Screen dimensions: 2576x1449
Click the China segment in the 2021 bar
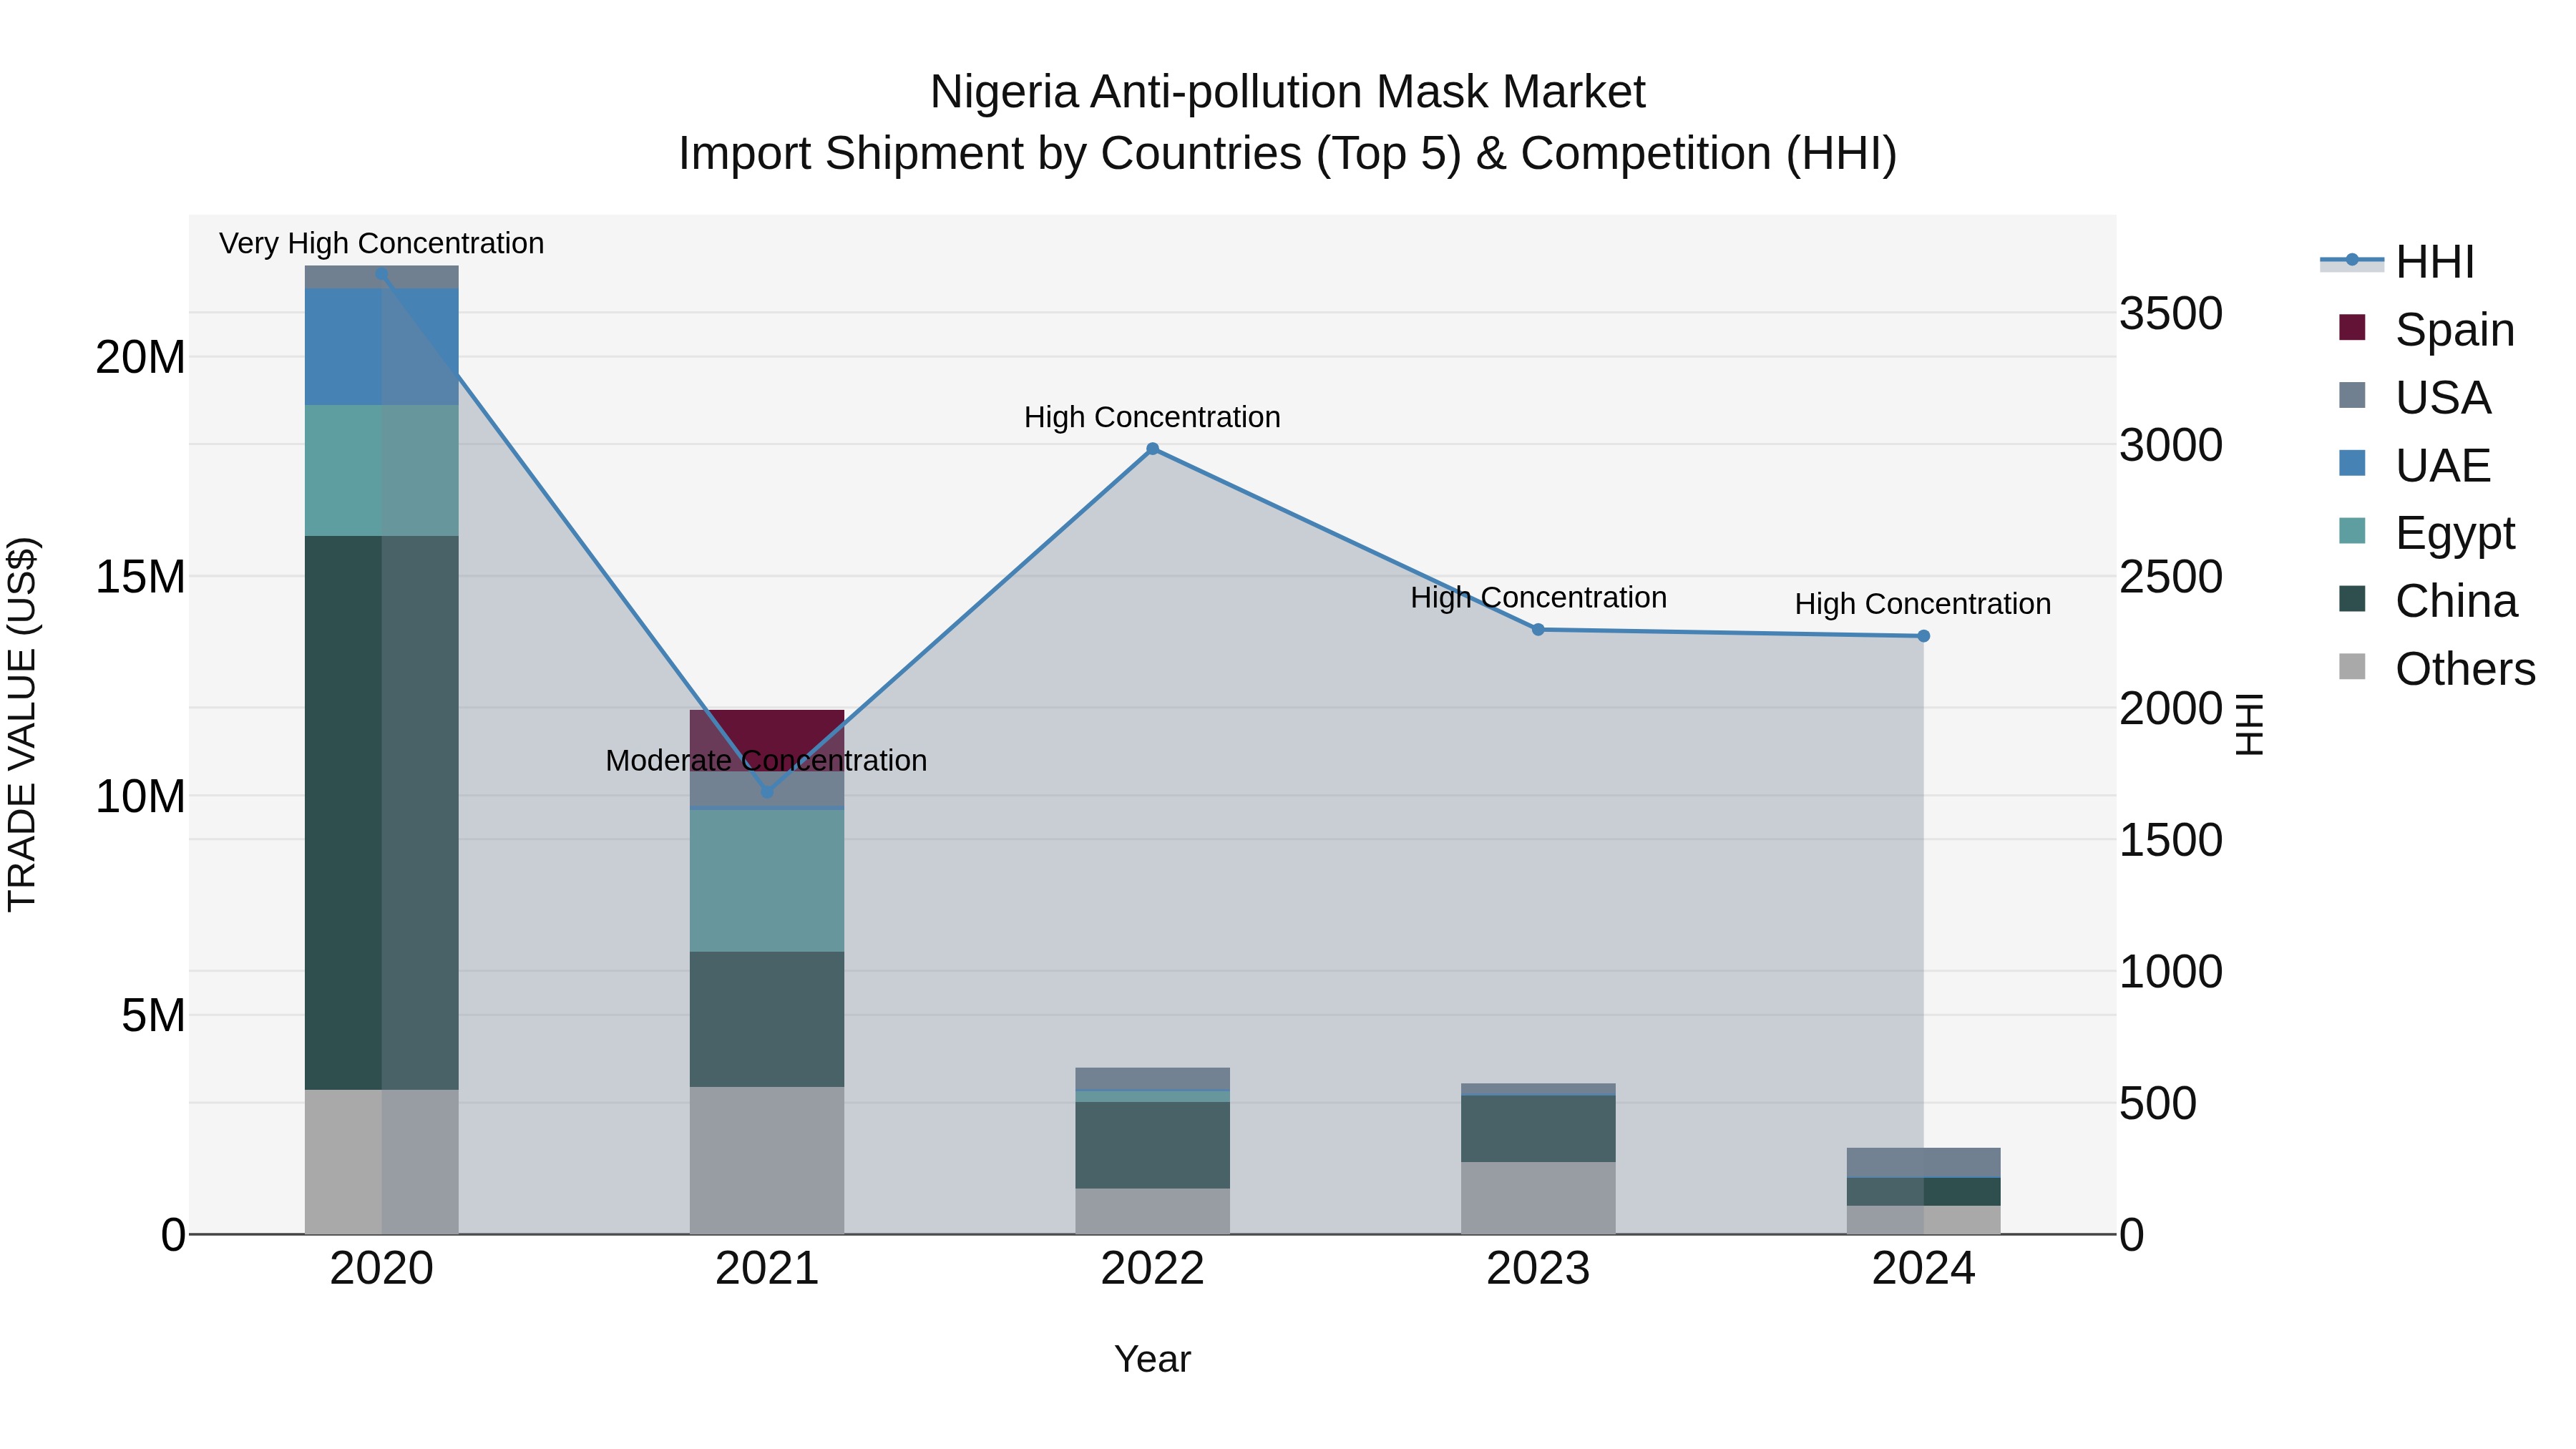(x=767, y=1019)
